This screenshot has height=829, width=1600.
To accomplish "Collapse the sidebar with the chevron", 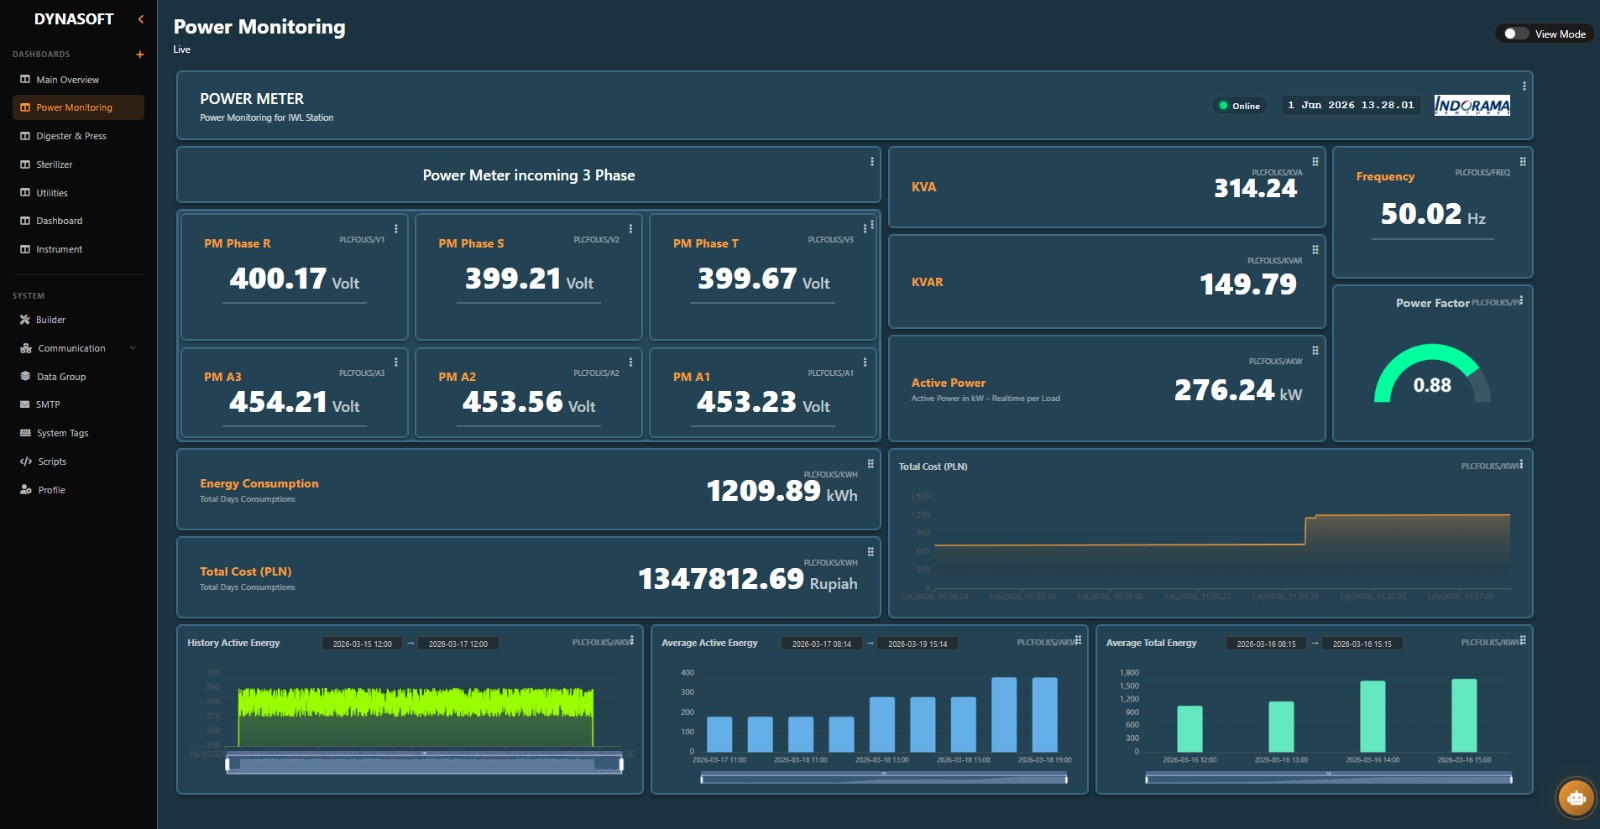I will click(x=141, y=19).
